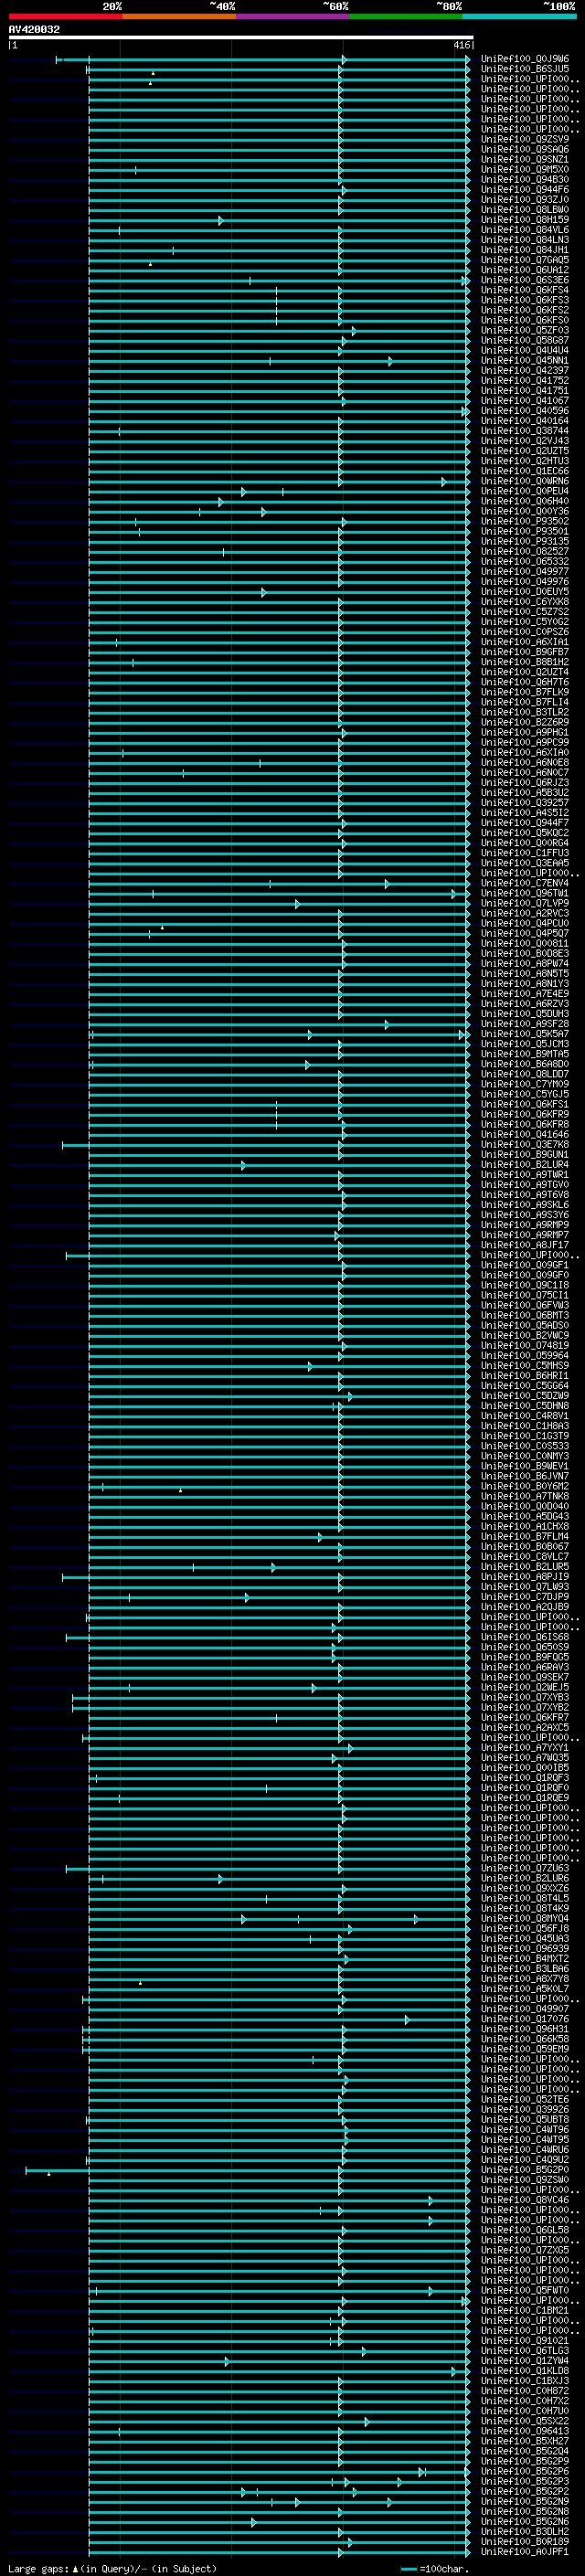This screenshot has width=585, height=2576.
Task: Open hit UniRef100_Q9ZSV9
Action: pyautogui.click(x=524, y=139)
